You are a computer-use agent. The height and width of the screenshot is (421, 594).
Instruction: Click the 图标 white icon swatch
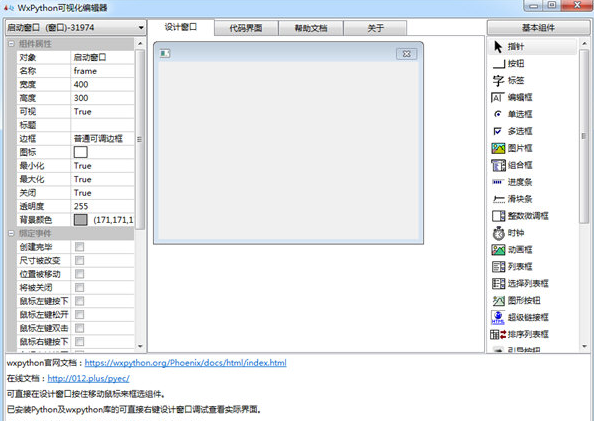tap(80, 152)
